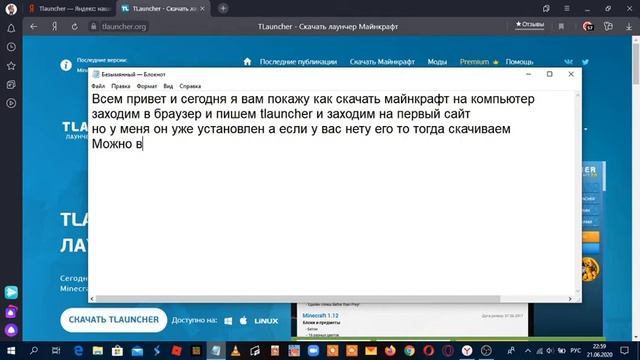Launch Opera from the taskbar
The width and height of the screenshot is (640, 360).
click(x=429, y=351)
